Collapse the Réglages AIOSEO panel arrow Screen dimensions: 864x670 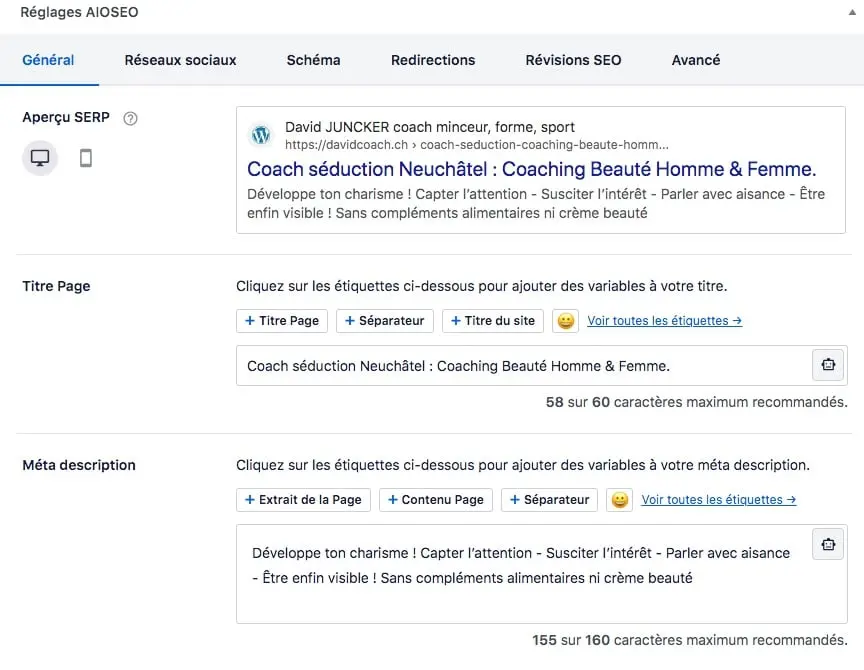tap(852, 12)
